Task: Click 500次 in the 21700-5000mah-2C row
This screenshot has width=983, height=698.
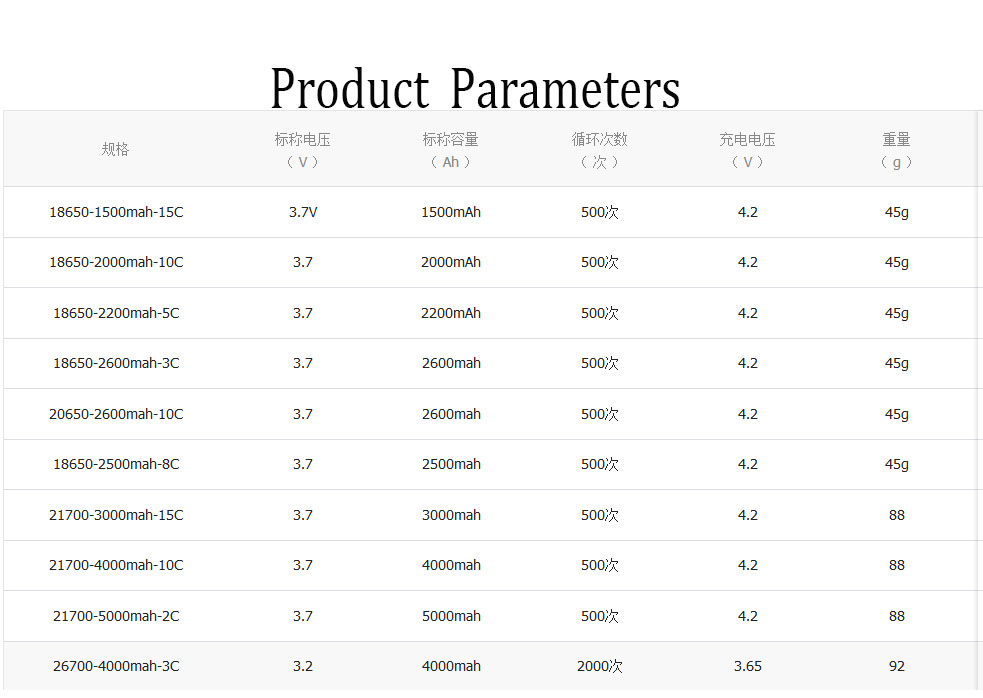Action: coord(599,616)
